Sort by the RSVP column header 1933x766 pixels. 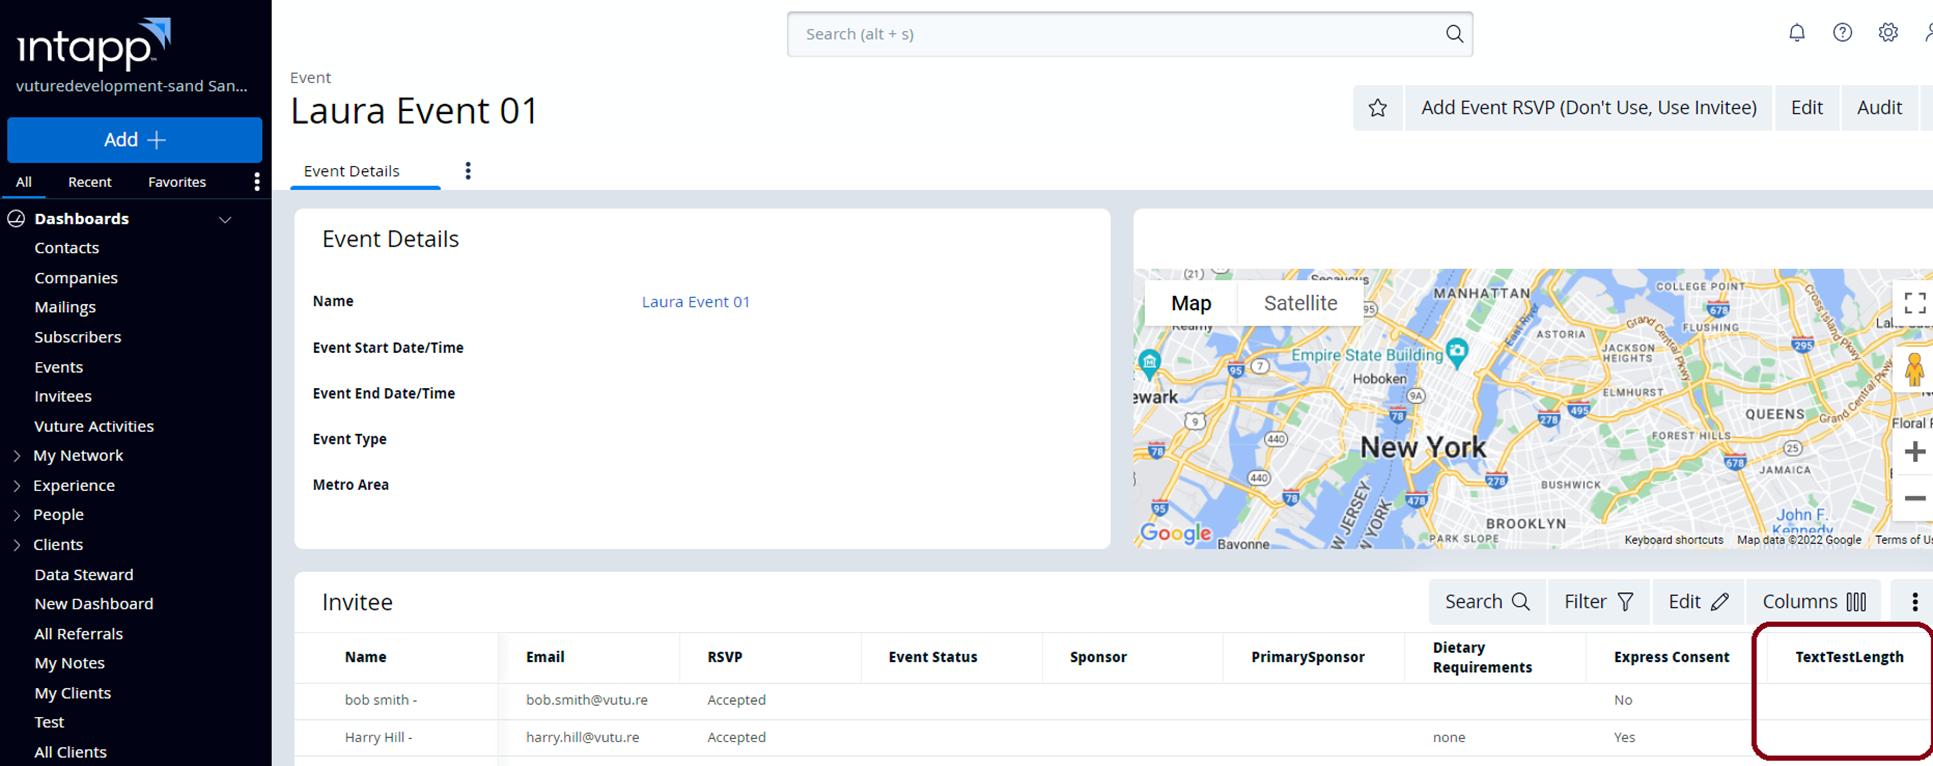[x=725, y=657]
